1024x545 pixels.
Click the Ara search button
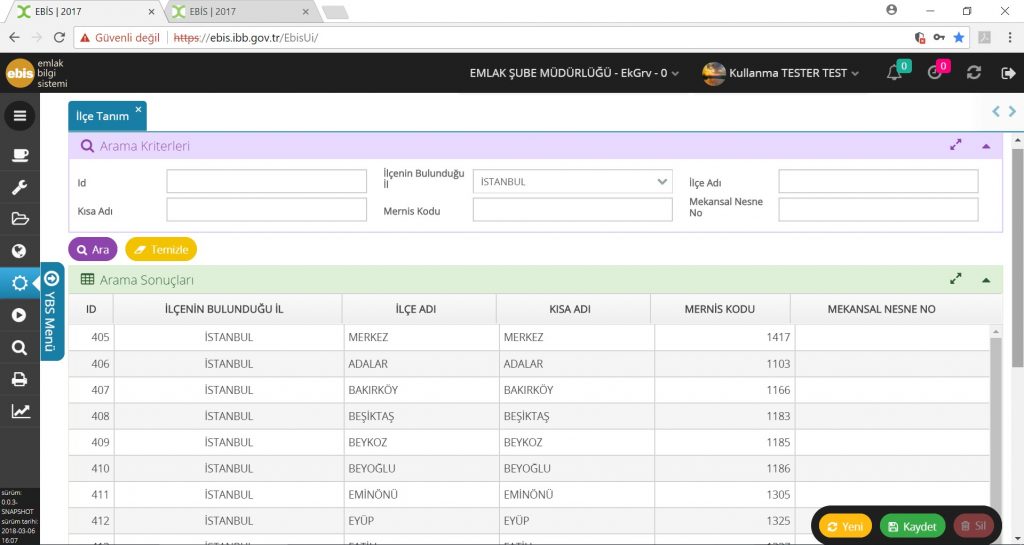coord(93,249)
